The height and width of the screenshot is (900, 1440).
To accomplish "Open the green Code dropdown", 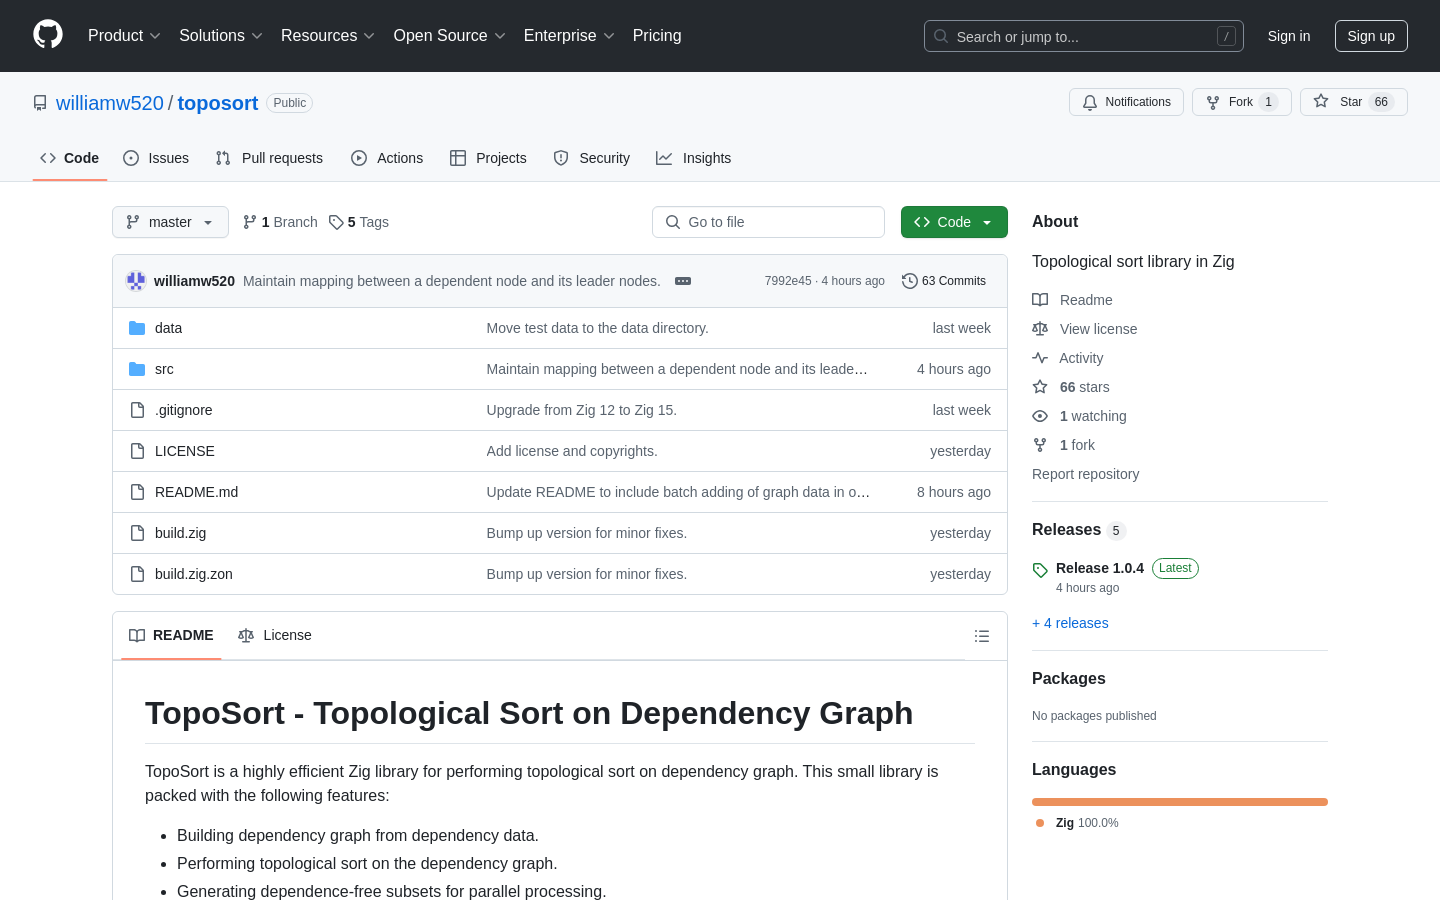I will [x=954, y=222].
